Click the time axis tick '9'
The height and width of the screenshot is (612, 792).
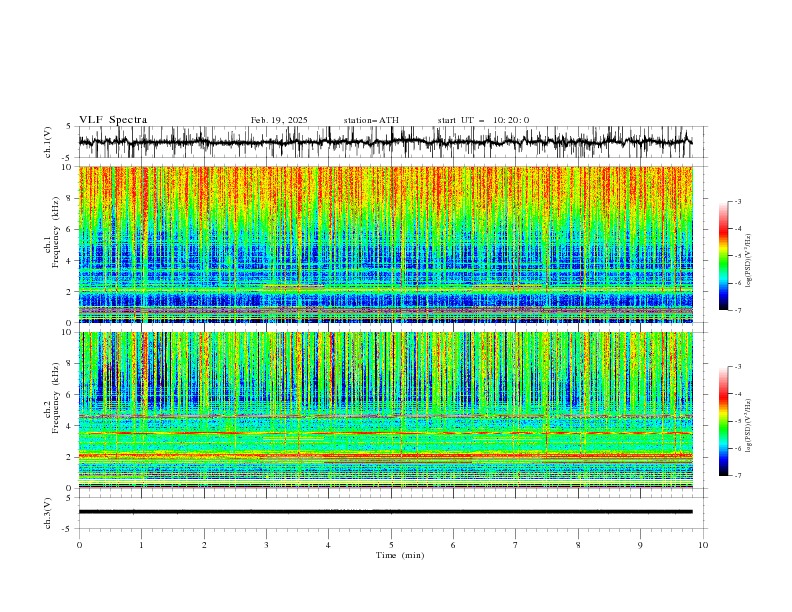click(640, 545)
